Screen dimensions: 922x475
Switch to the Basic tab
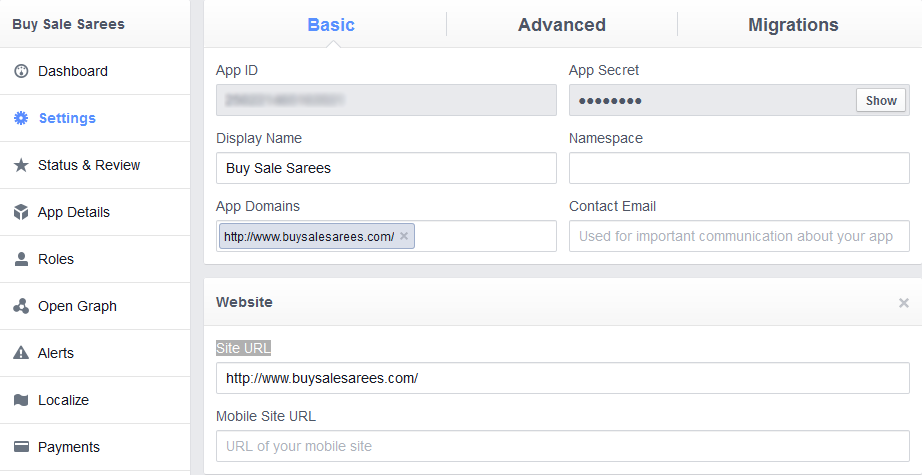331,25
